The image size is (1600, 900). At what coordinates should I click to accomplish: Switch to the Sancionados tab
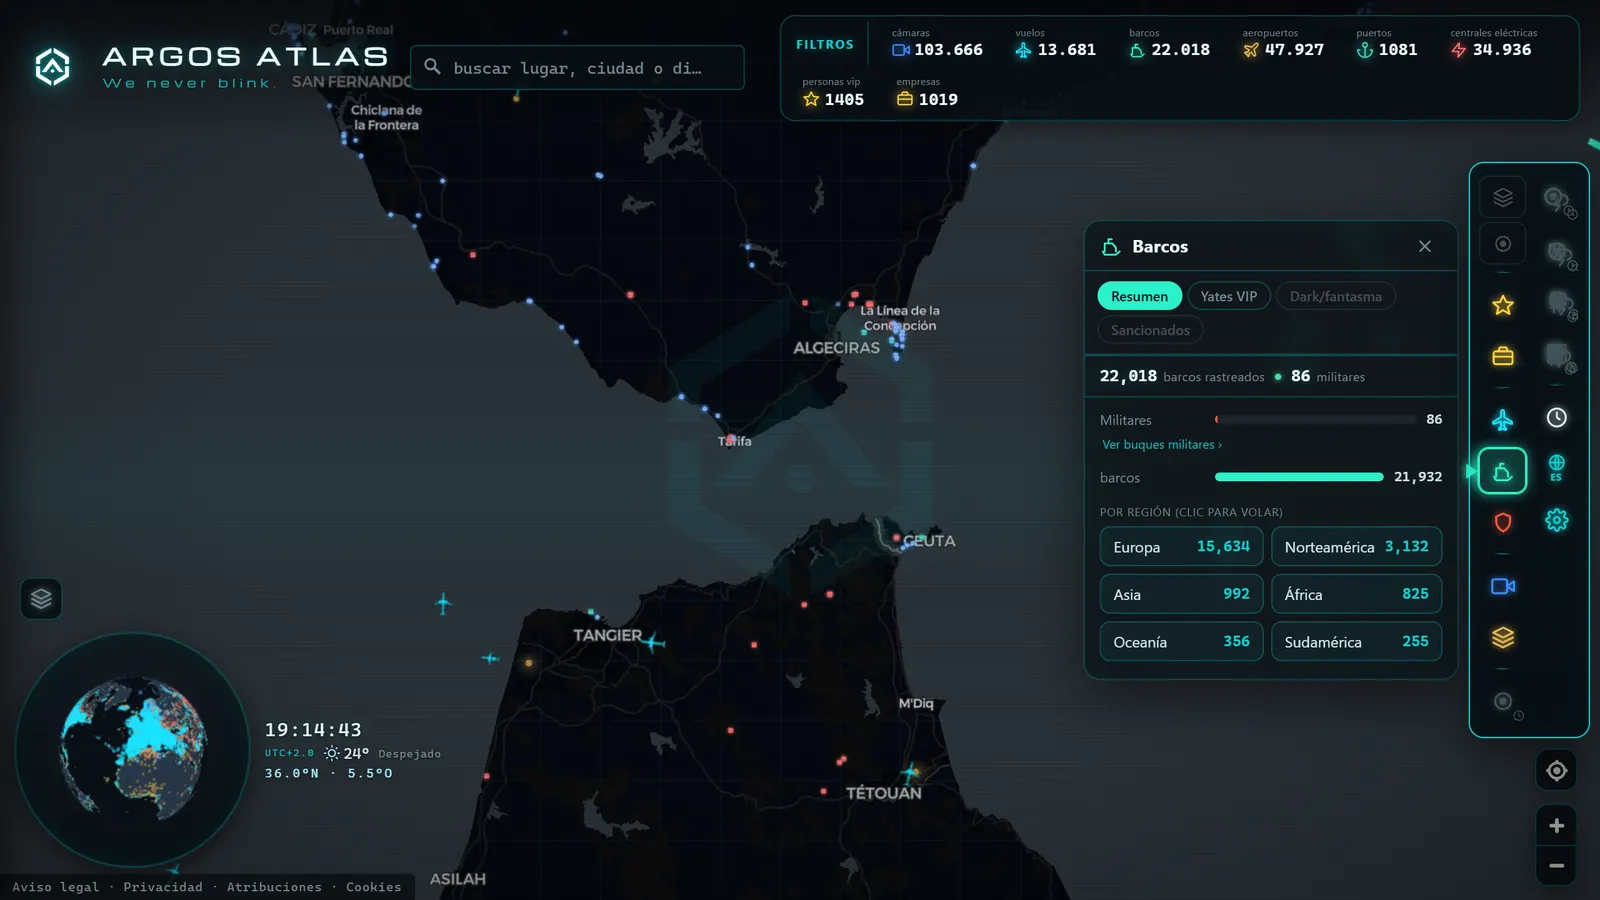[1150, 330]
